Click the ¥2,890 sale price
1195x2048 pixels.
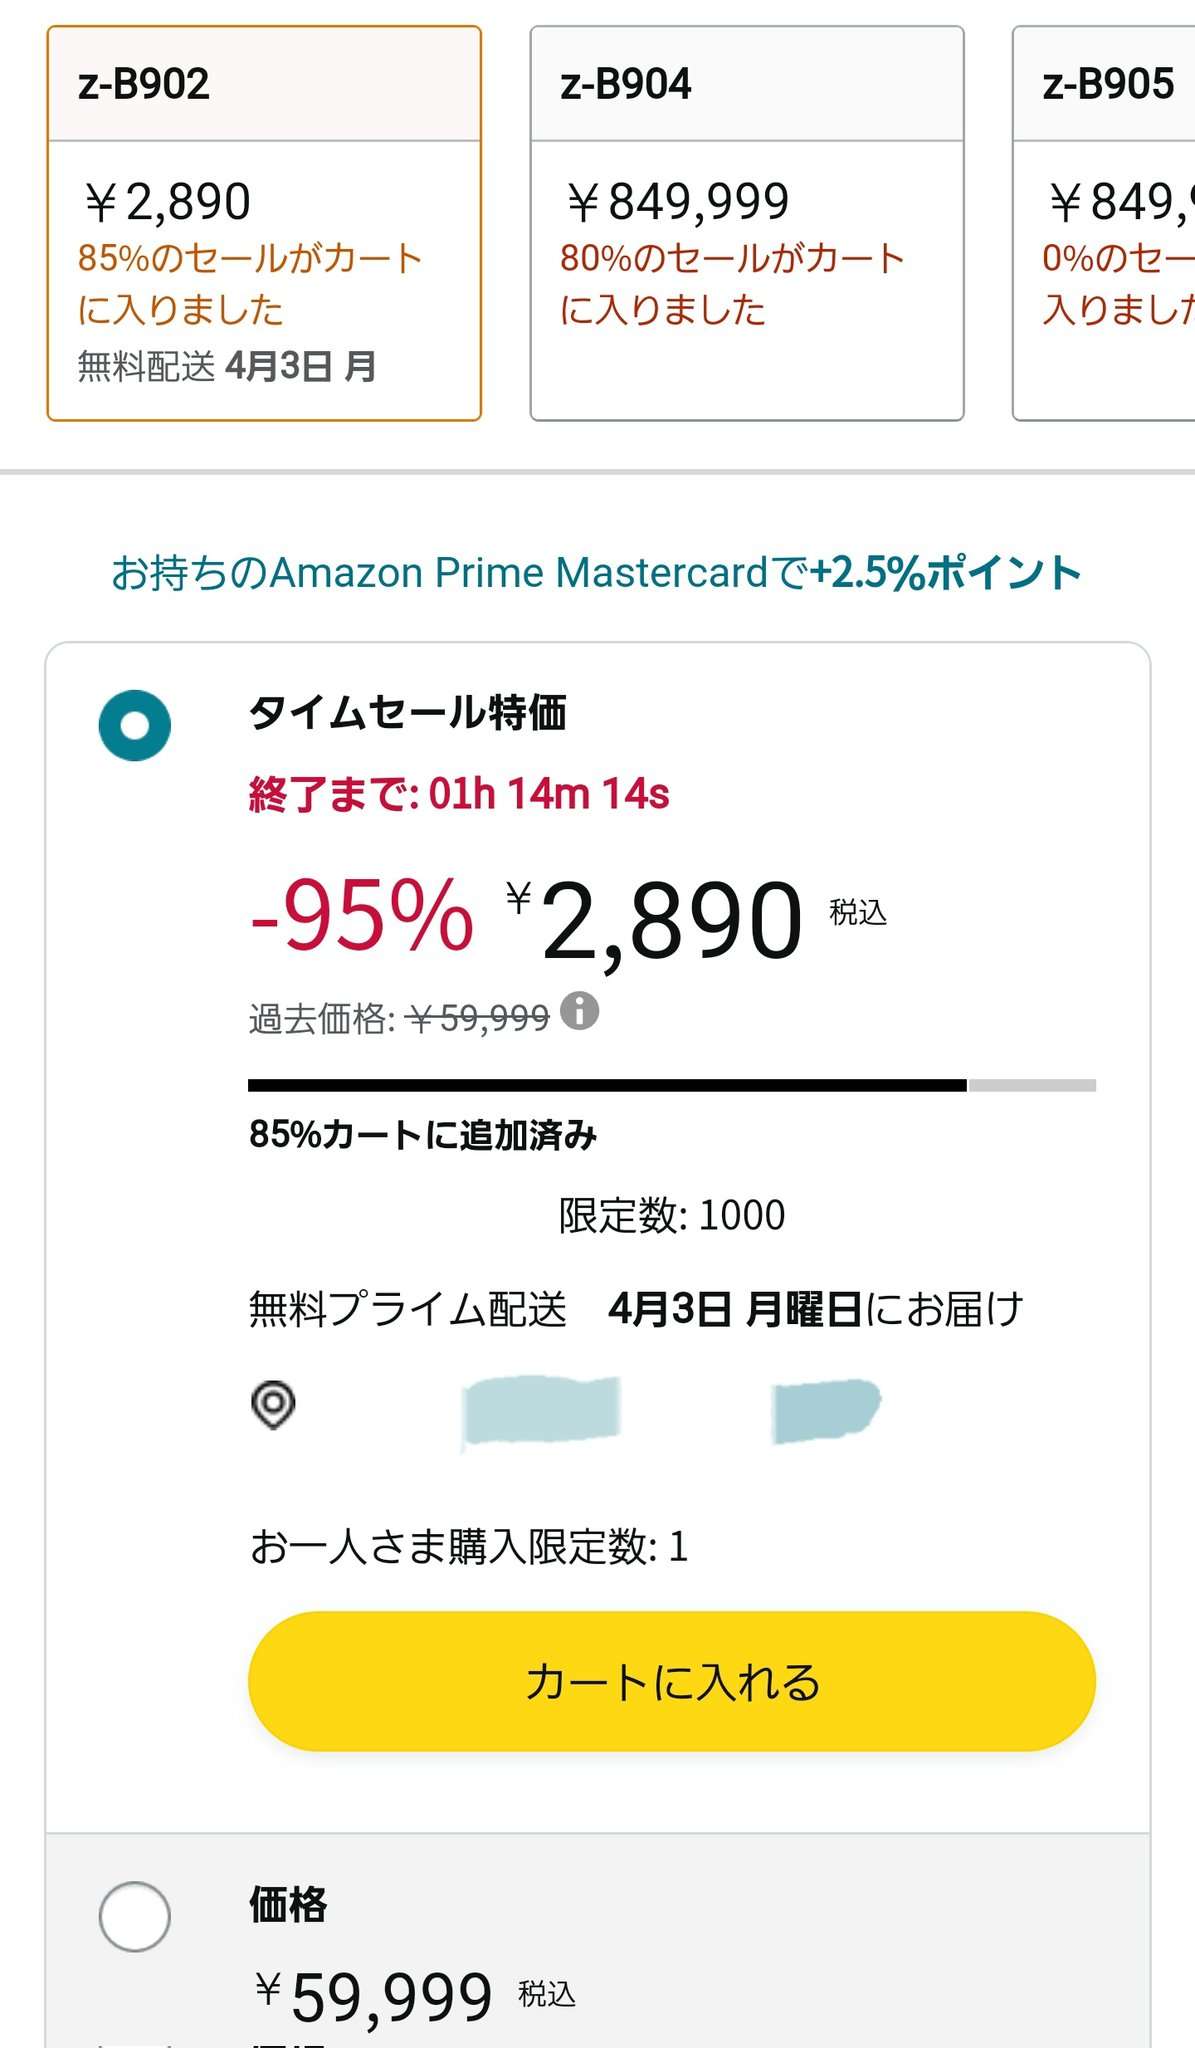670,918
